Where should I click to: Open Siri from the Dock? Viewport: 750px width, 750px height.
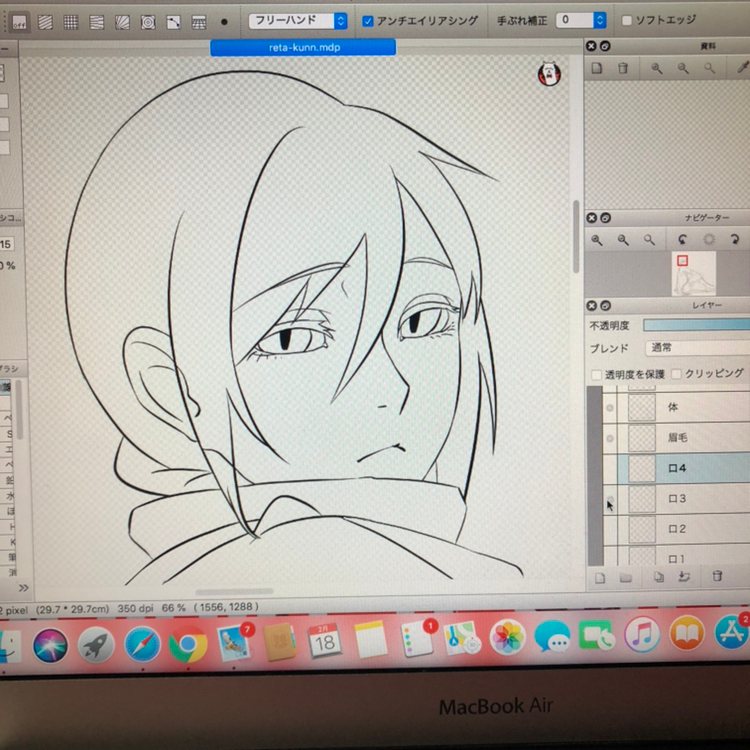[x=50, y=646]
